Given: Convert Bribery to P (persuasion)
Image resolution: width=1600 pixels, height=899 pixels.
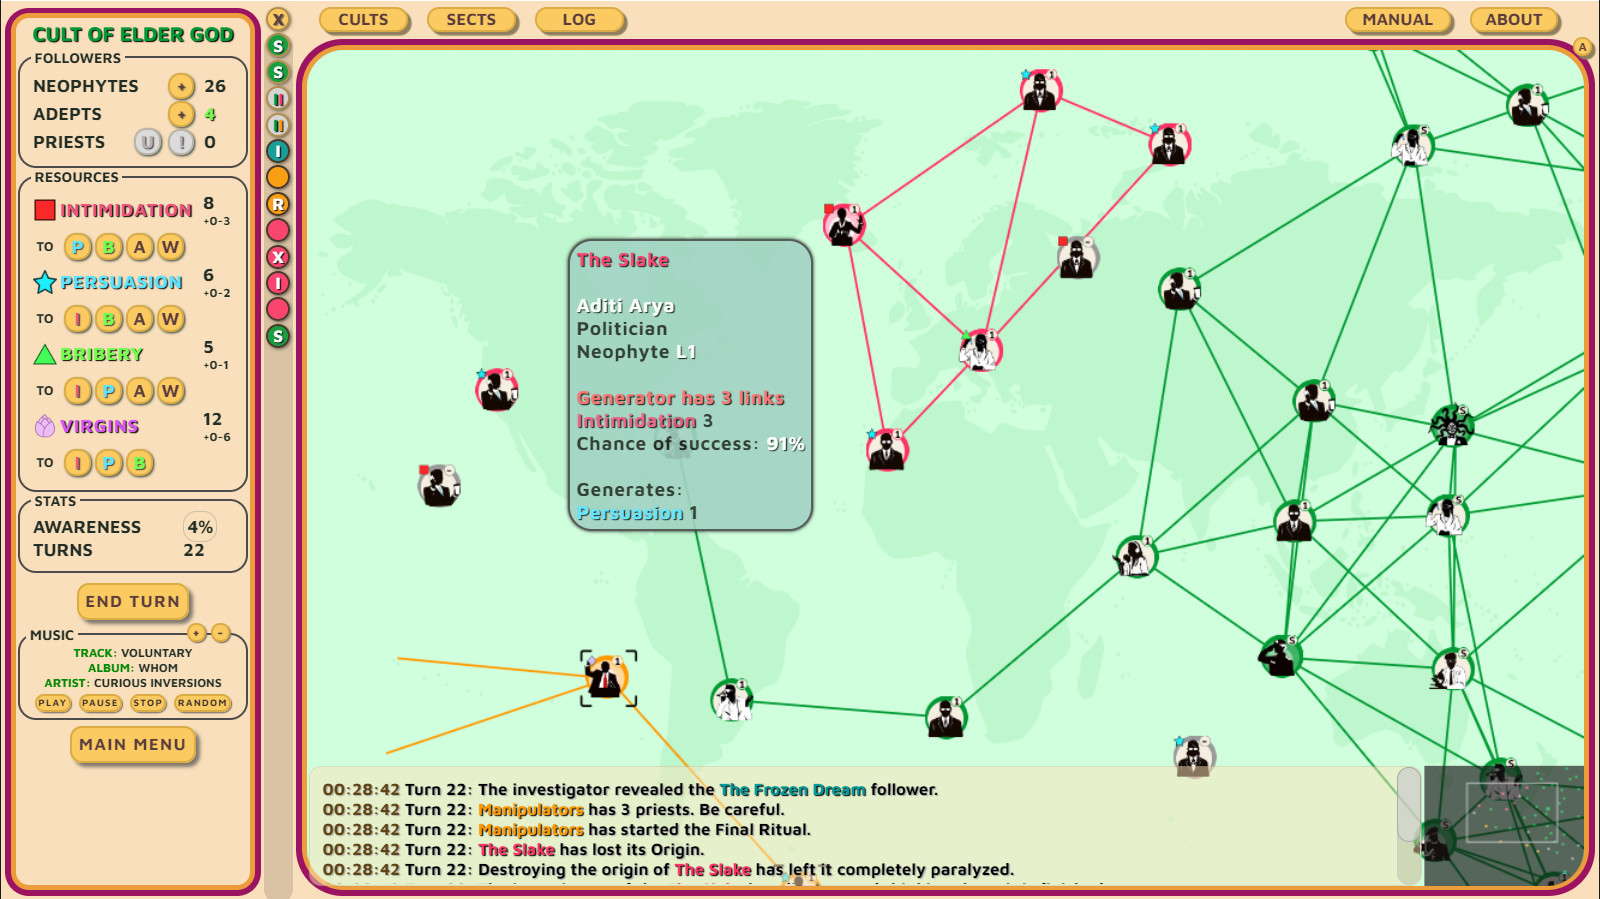Looking at the screenshot, I should tap(109, 391).
